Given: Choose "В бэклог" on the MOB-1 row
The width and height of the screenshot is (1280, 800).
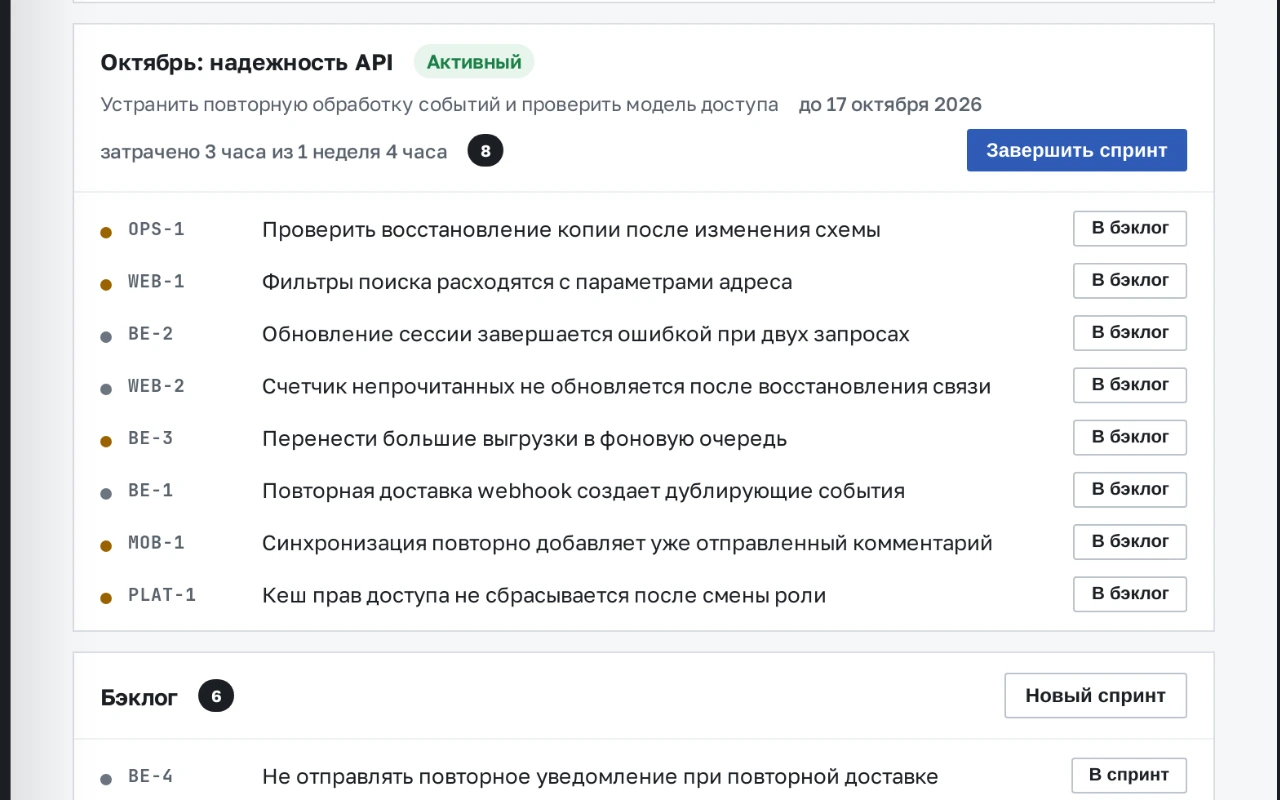Looking at the screenshot, I should 1130,541.
